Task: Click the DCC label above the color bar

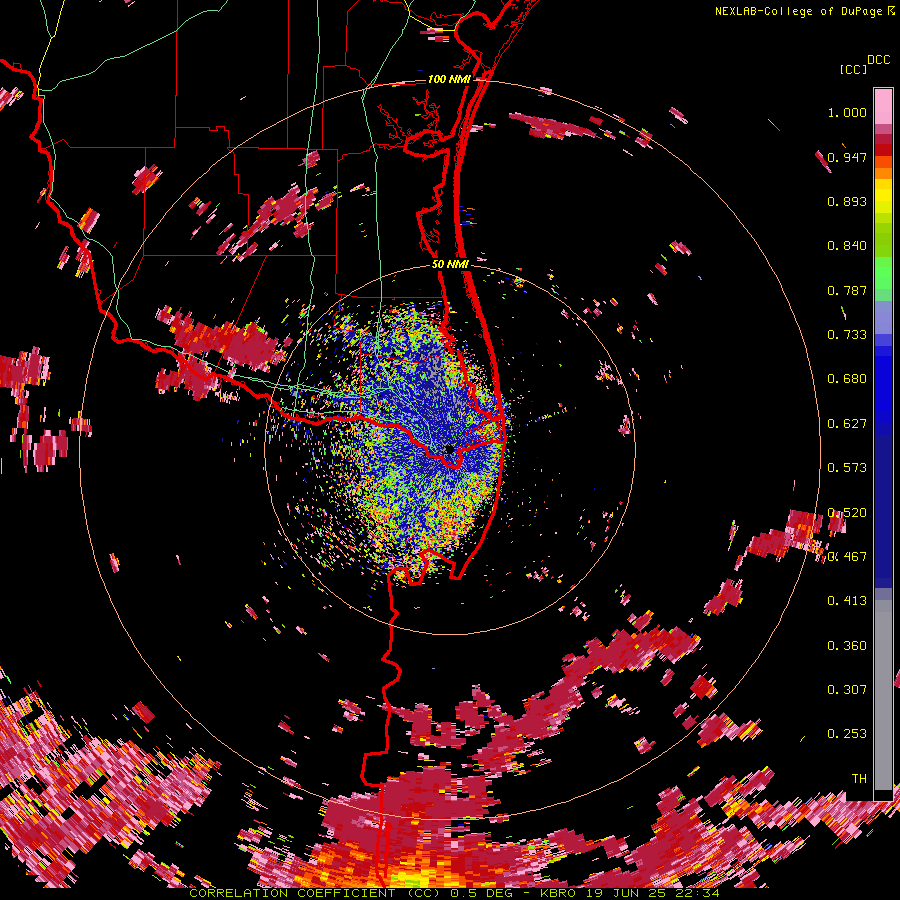Action: pyautogui.click(x=878, y=60)
